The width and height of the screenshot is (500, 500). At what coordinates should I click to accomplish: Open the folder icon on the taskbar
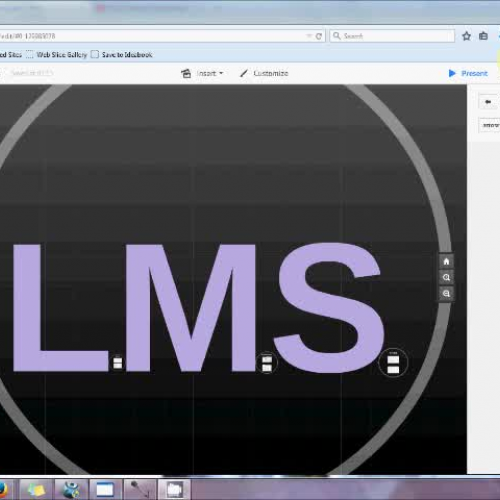tap(174, 490)
